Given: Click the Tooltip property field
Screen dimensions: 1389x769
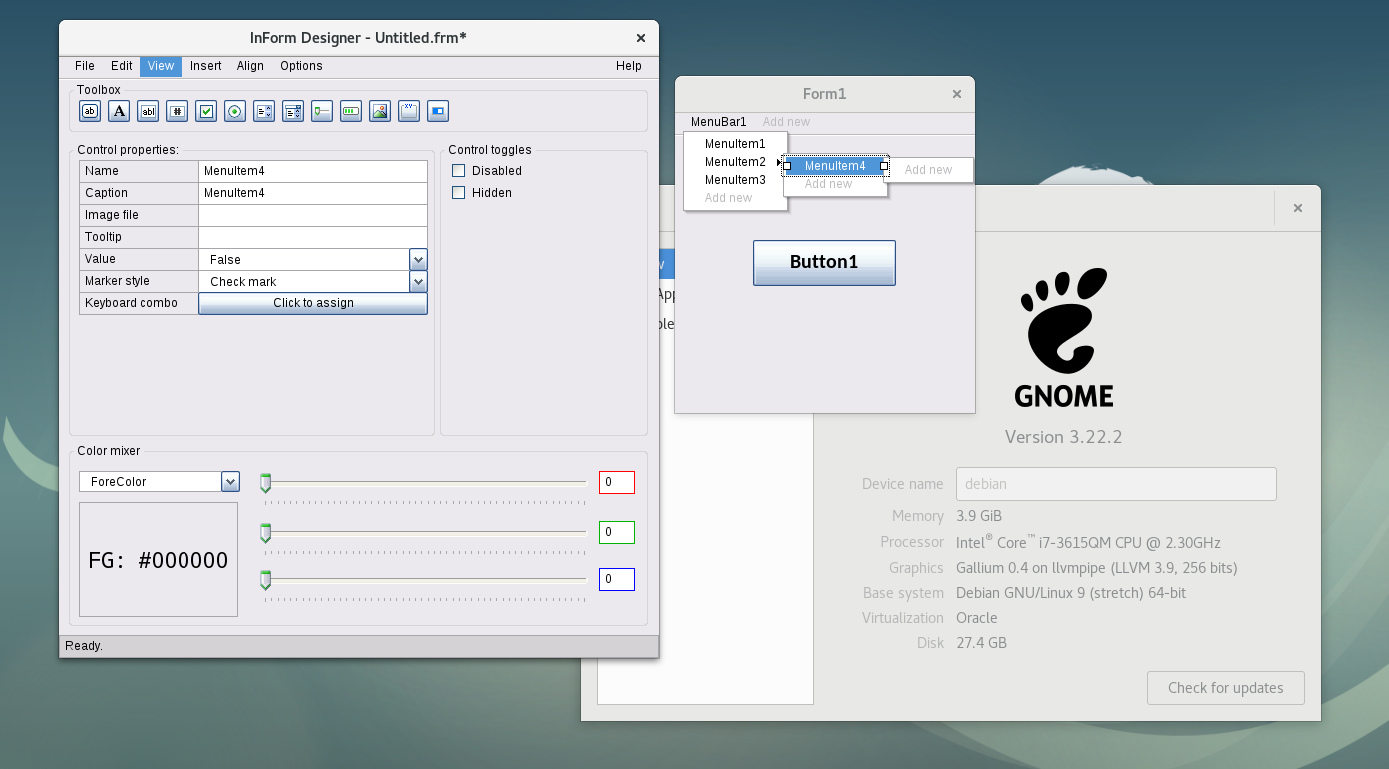Looking at the screenshot, I should (x=313, y=237).
